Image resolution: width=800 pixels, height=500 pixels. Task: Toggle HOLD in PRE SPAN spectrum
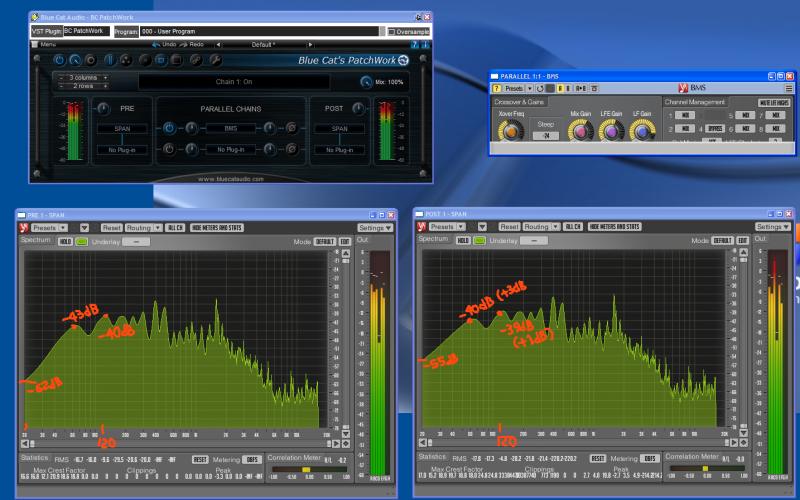(x=65, y=241)
